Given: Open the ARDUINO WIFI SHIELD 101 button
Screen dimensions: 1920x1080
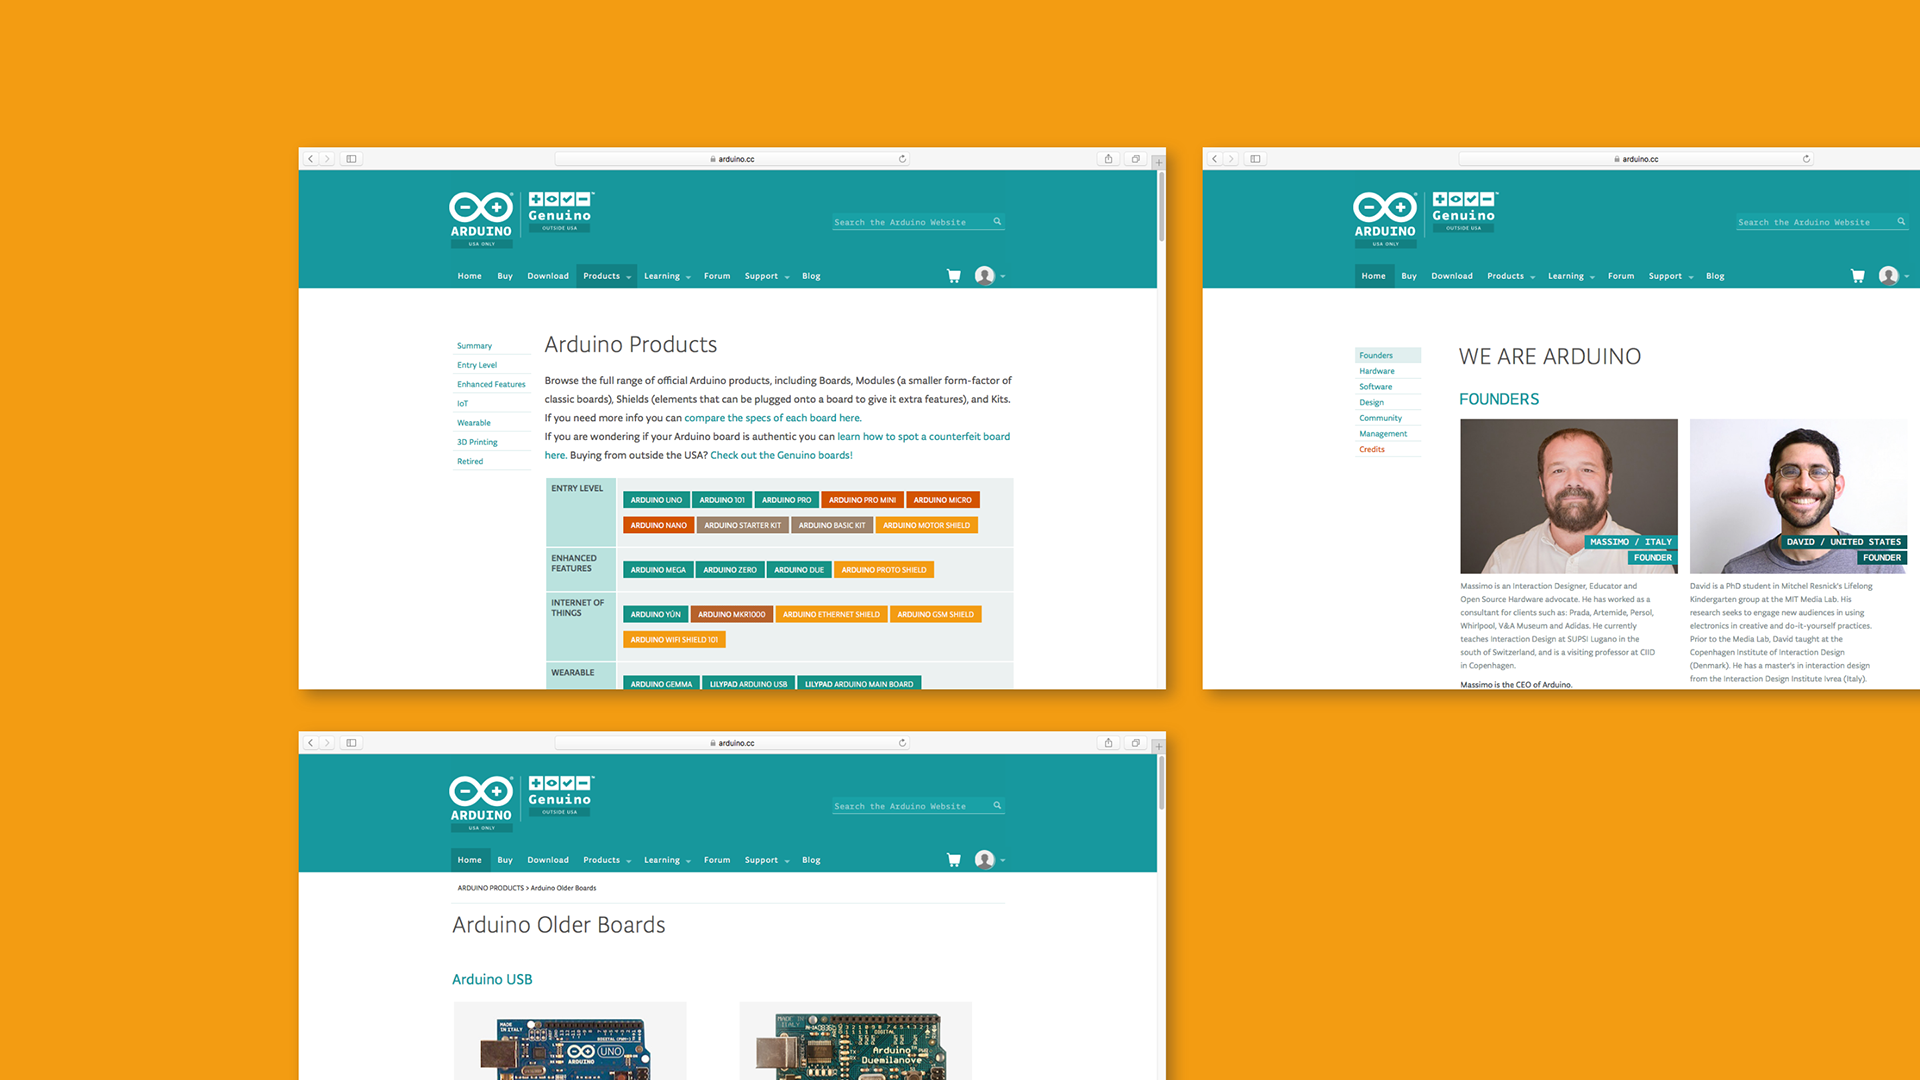Looking at the screenshot, I should (674, 640).
